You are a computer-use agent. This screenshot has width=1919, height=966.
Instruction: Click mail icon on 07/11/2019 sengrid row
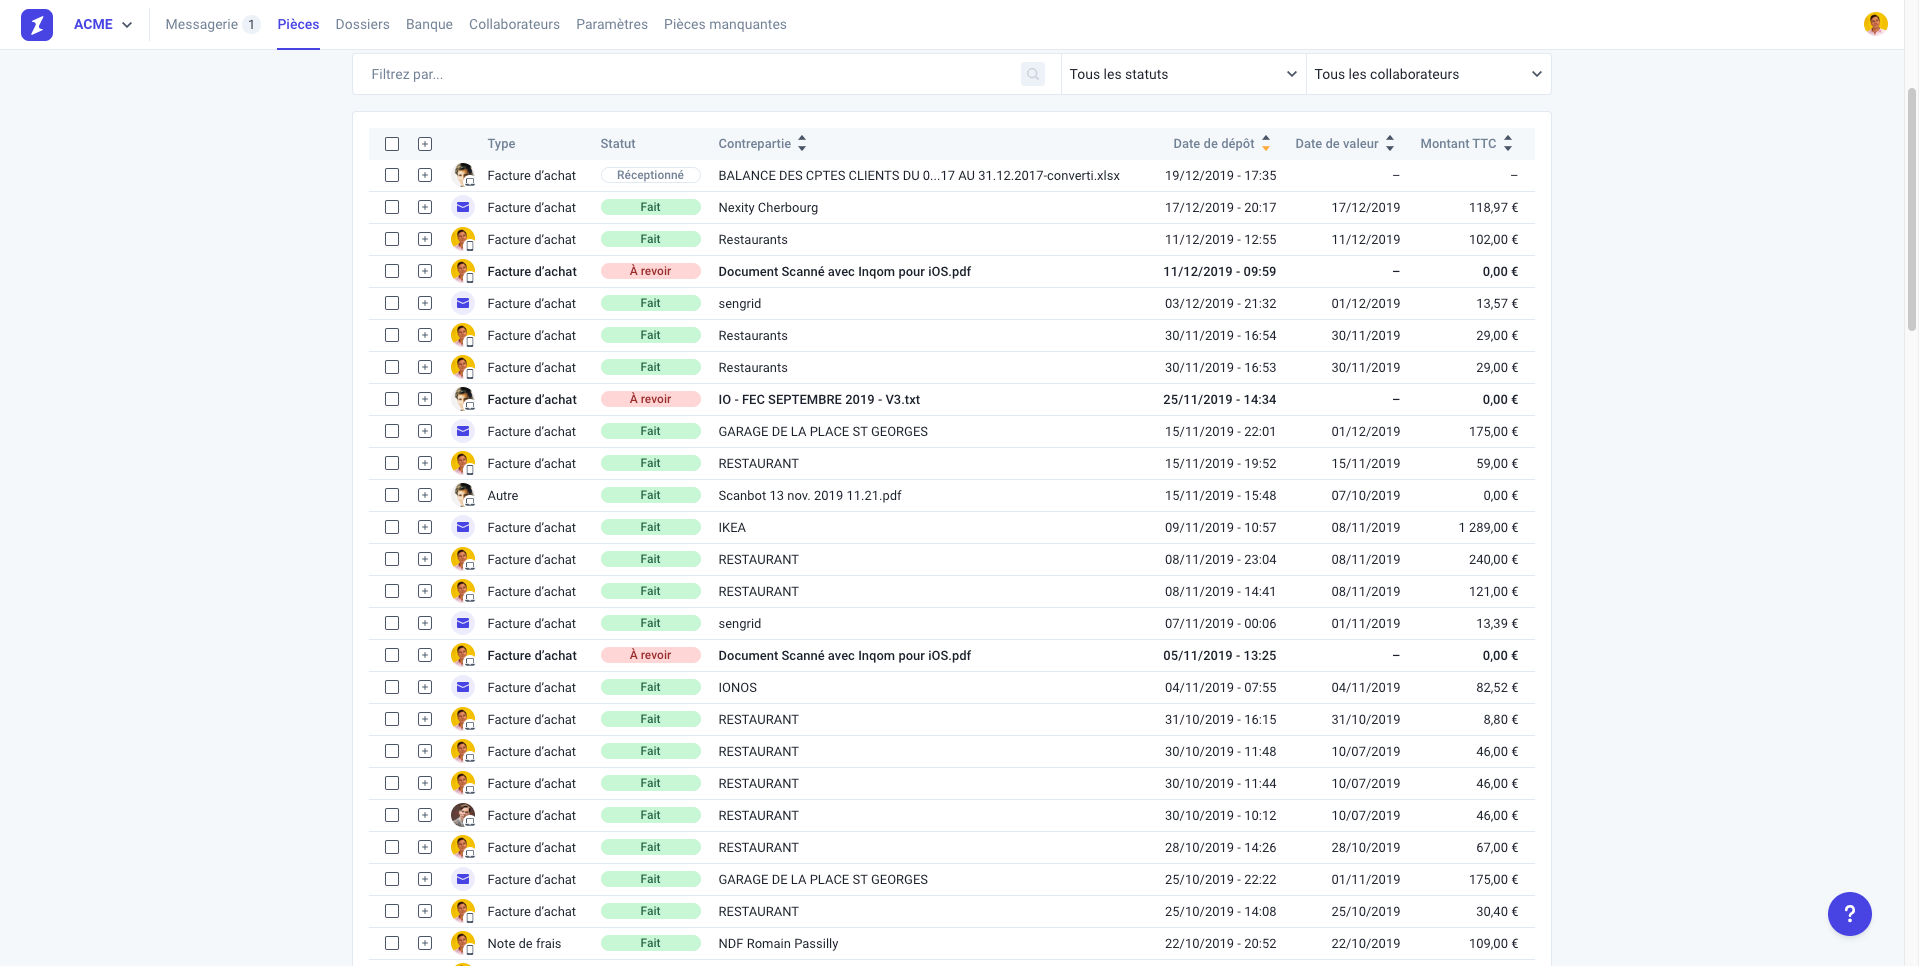(463, 623)
